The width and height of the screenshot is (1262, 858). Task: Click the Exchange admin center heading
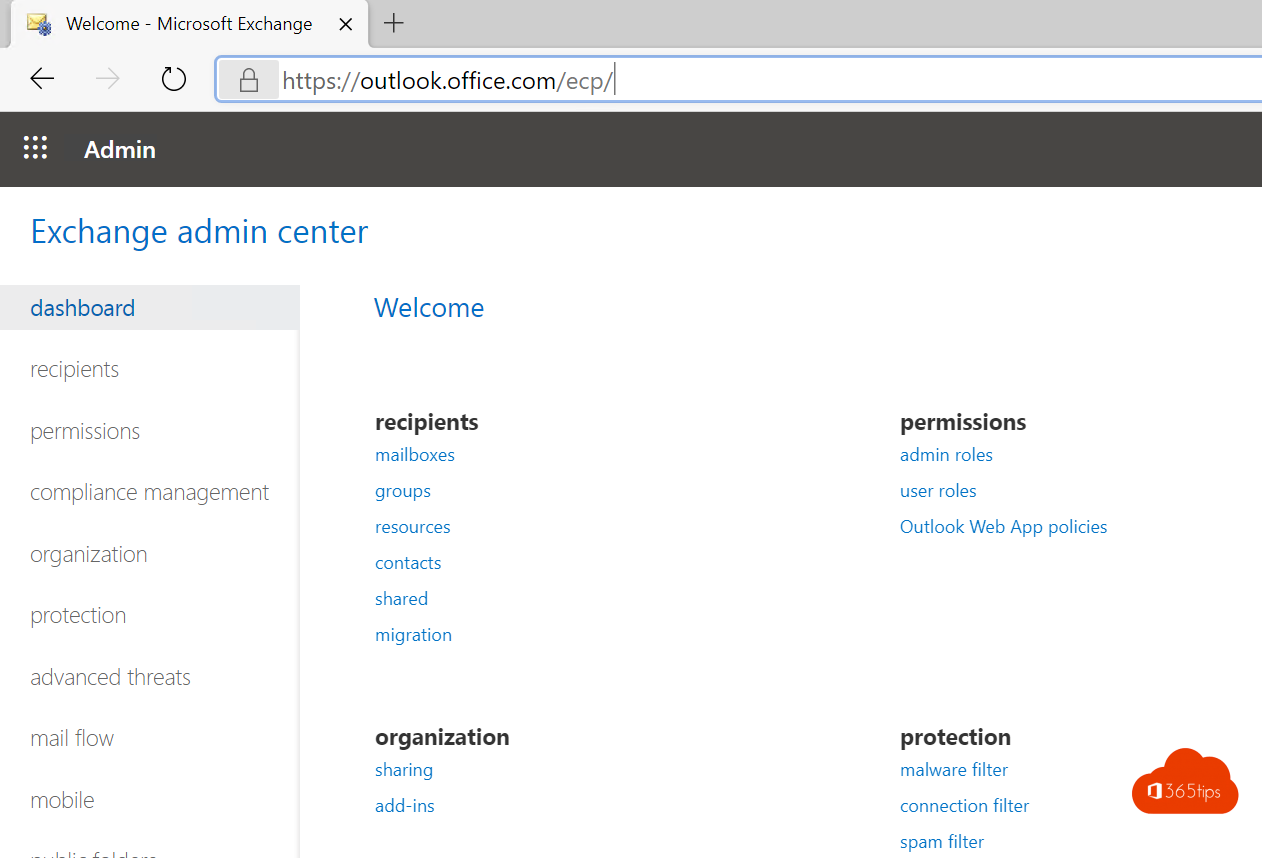[x=199, y=232]
